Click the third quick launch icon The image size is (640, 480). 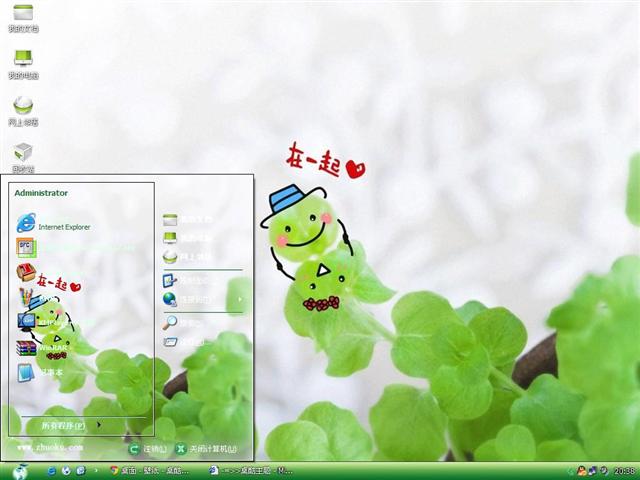tap(81, 471)
